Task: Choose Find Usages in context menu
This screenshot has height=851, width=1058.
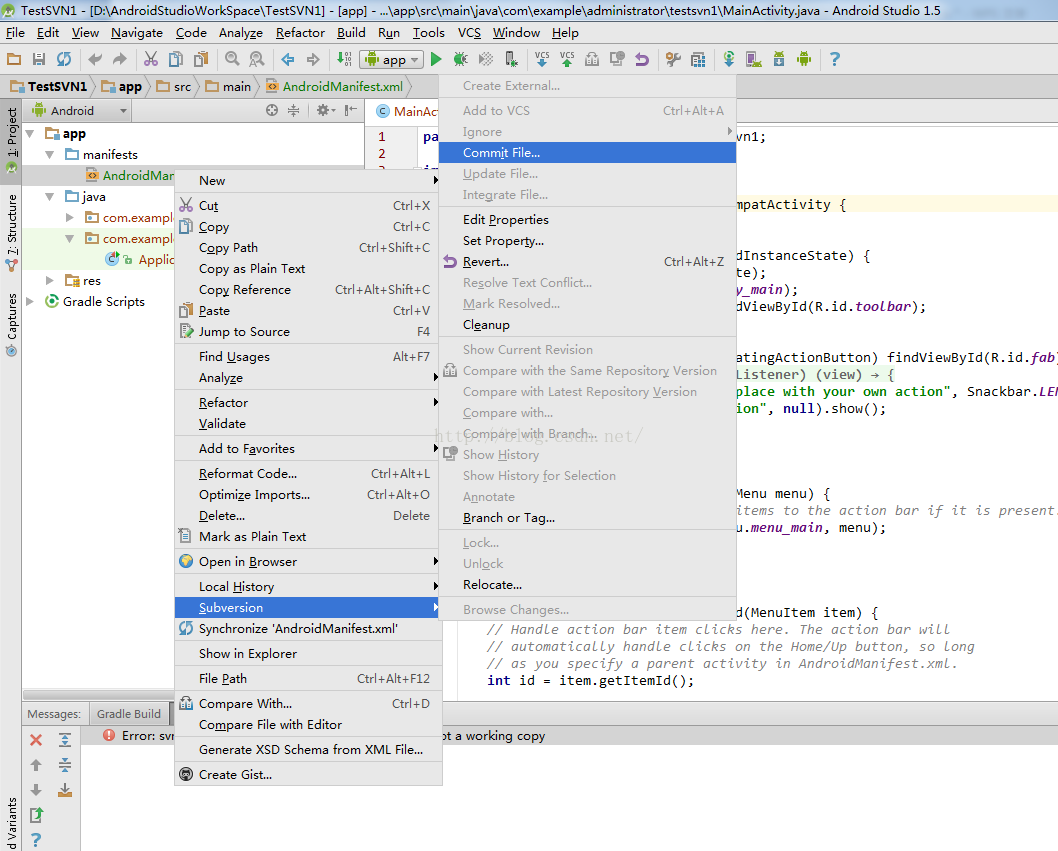Action: click(308, 356)
